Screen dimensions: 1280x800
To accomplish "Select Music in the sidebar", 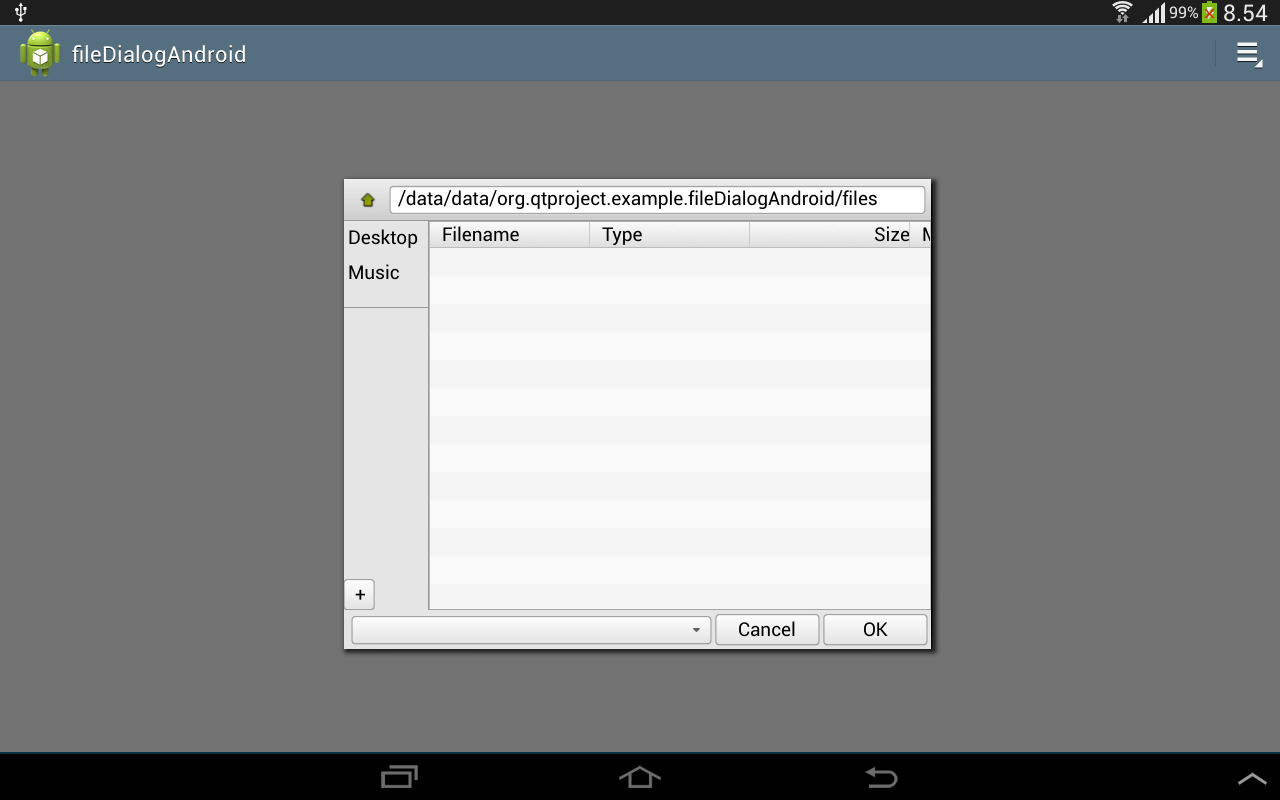I will pyautogui.click(x=374, y=273).
